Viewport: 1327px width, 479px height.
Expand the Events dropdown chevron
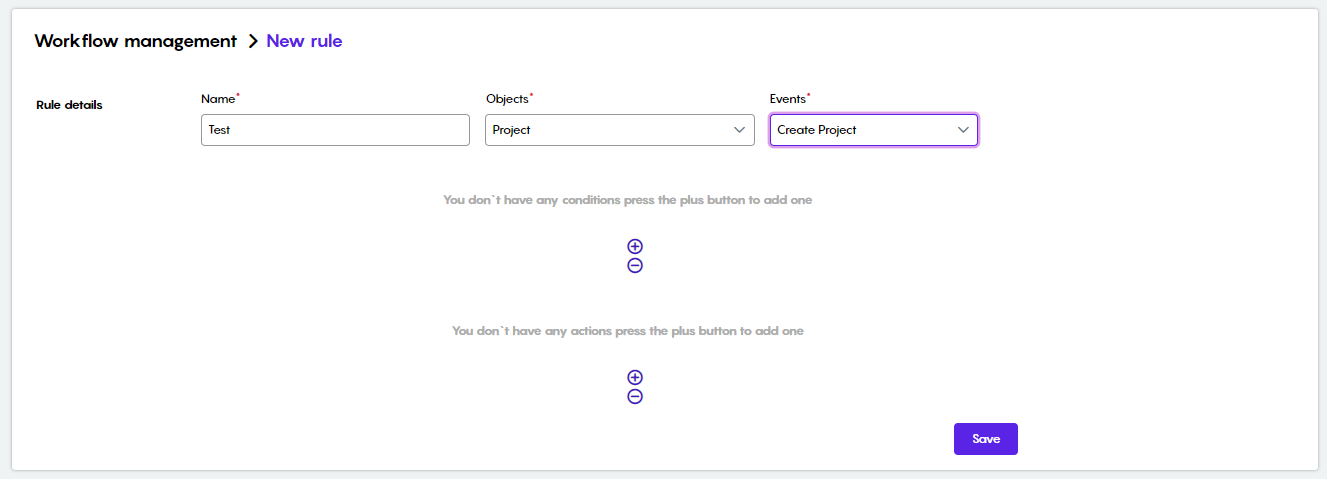coord(963,130)
